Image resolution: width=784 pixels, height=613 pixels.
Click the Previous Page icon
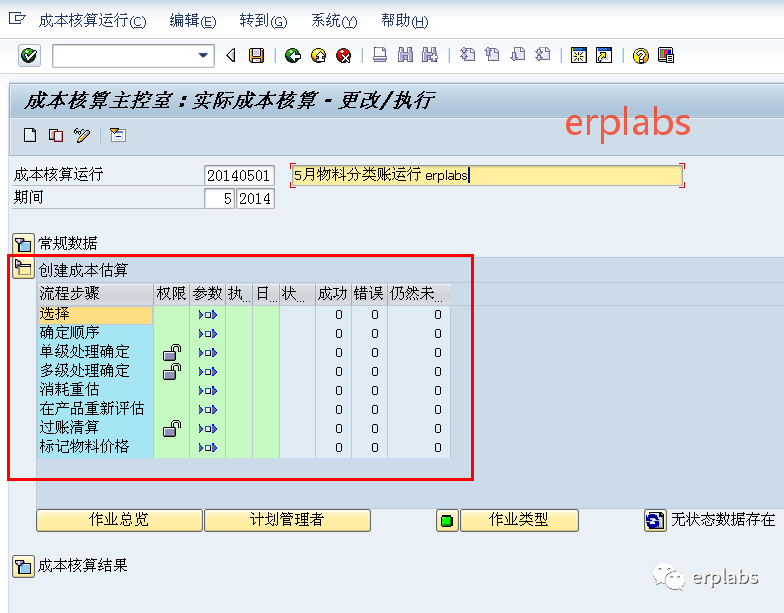492,54
